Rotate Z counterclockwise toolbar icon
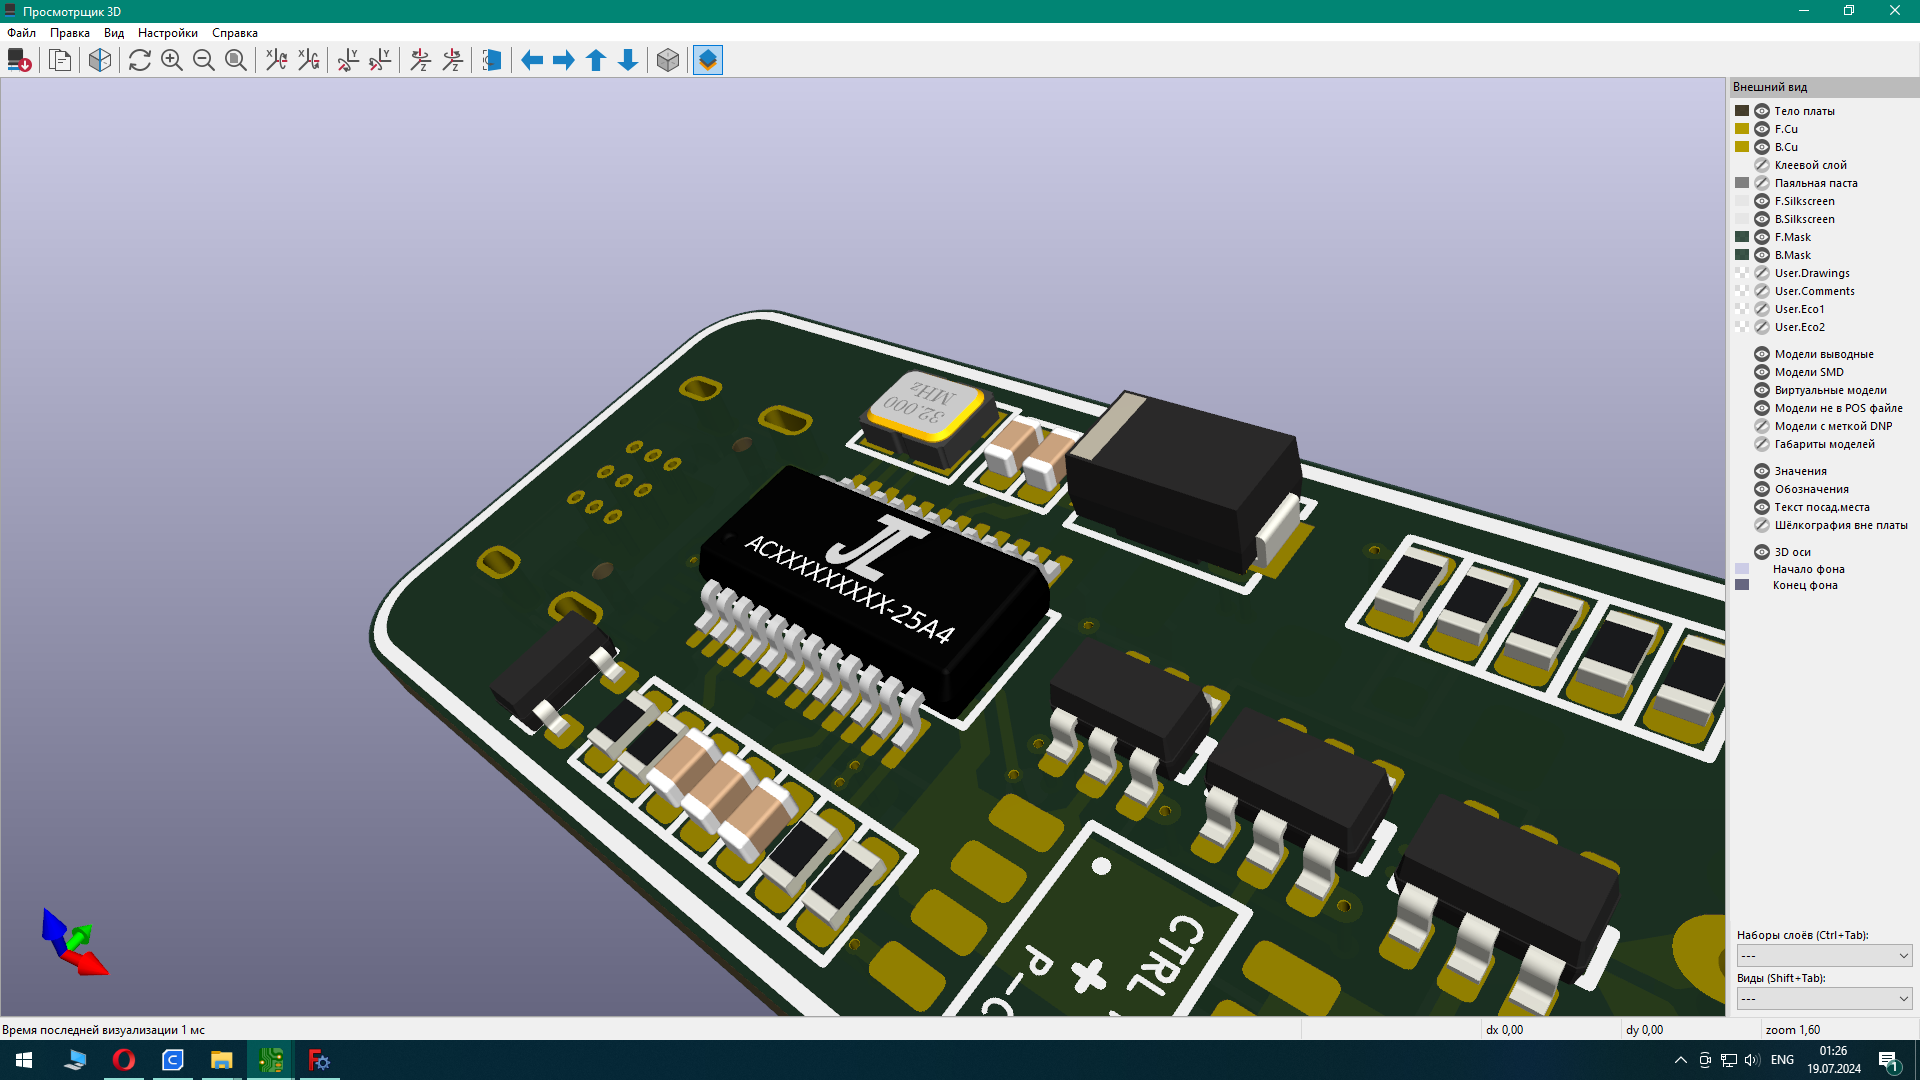Image resolution: width=1920 pixels, height=1080 pixels. coord(452,60)
